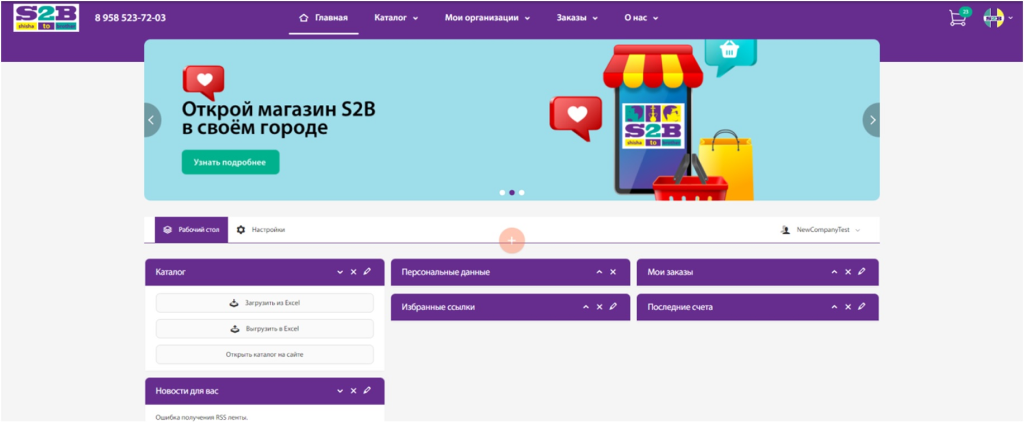Switch to the Настройки tab
This screenshot has height=423, width=1024.
click(x=261, y=230)
